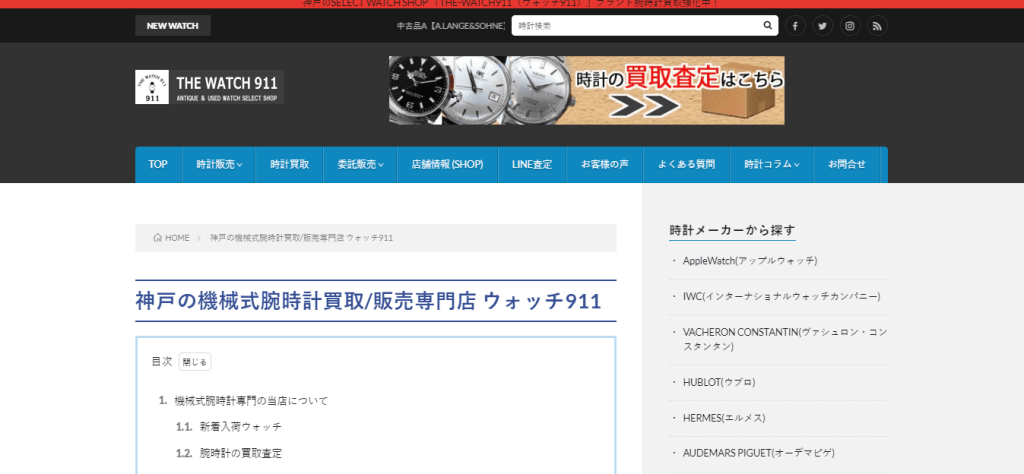Click the 時計検索 search input field
The width and height of the screenshot is (1024, 474).
click(635, 26)
